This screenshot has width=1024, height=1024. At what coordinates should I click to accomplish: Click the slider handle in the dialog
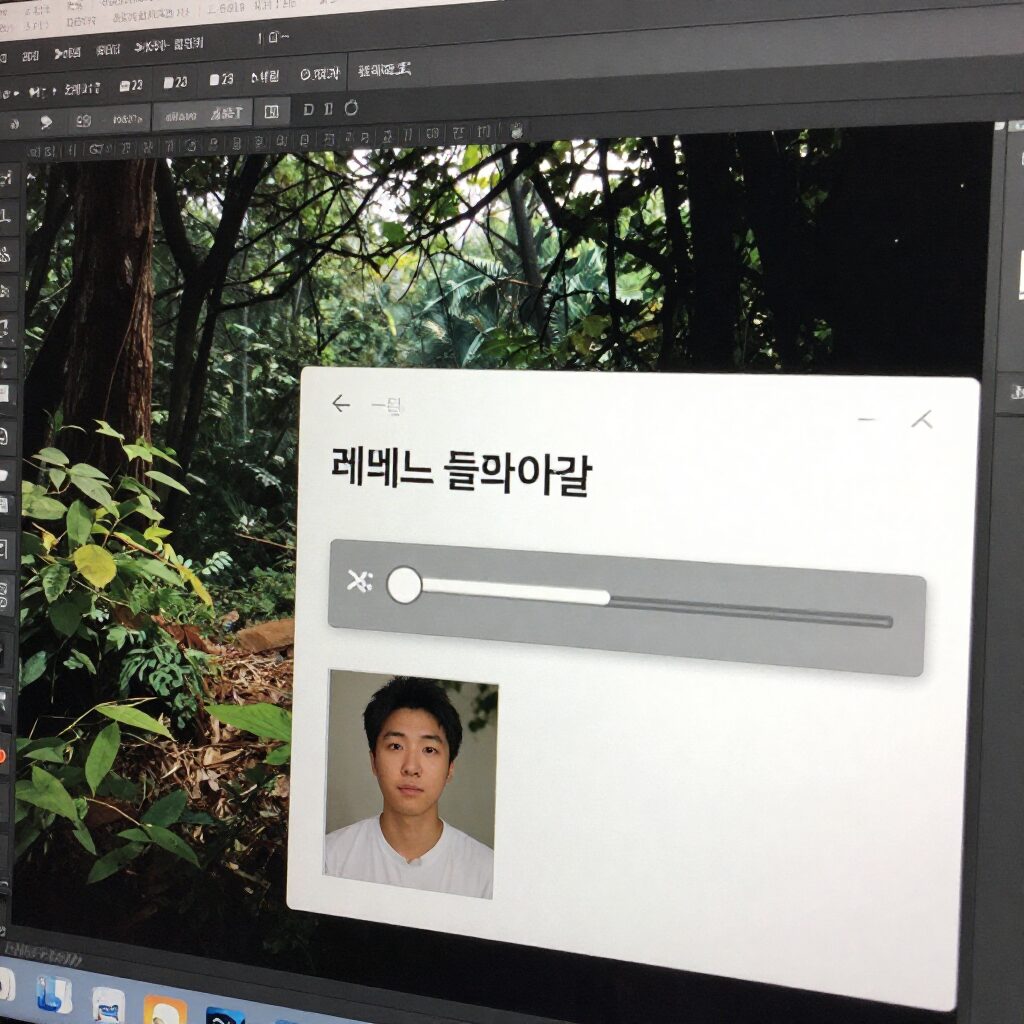tap(406, 586)
